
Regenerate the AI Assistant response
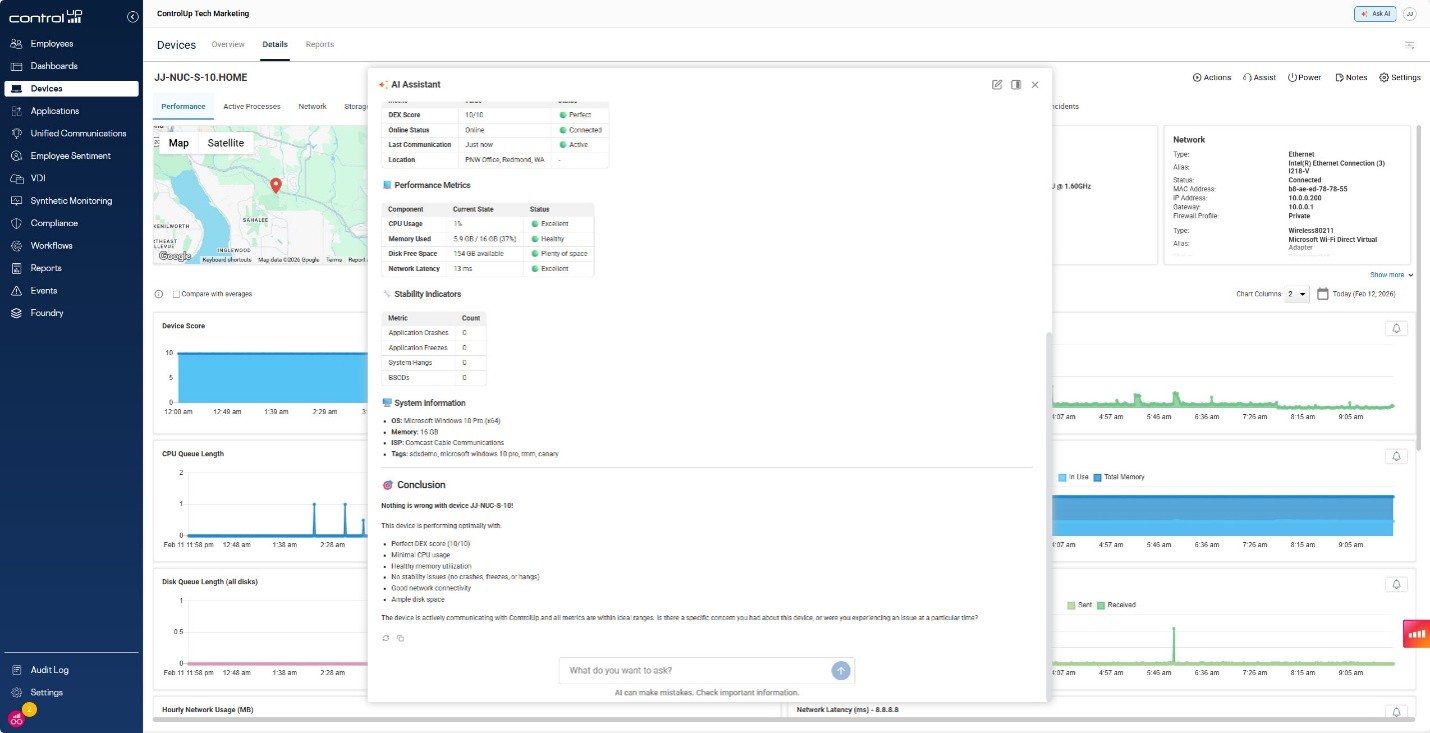386,638
